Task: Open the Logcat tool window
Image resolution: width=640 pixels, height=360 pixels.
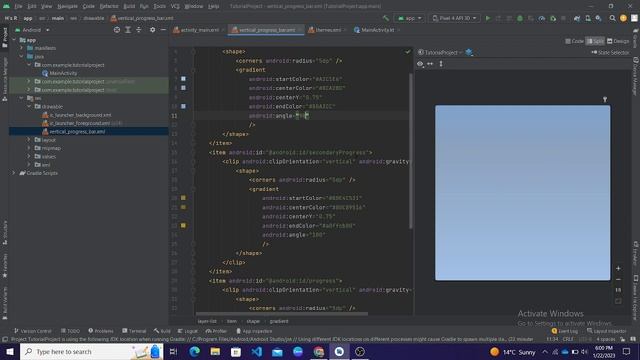Action: coord(188,331)
